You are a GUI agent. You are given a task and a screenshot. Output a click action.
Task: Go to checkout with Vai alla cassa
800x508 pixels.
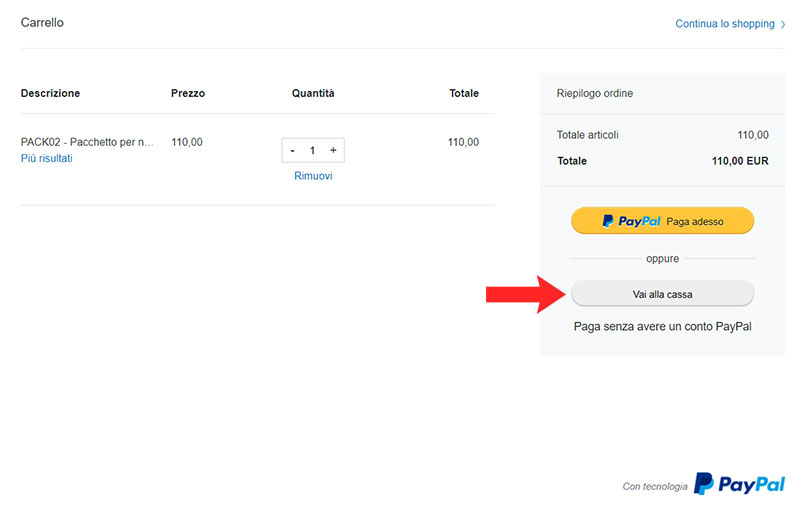pyautogui.click(x=662, y=294)
